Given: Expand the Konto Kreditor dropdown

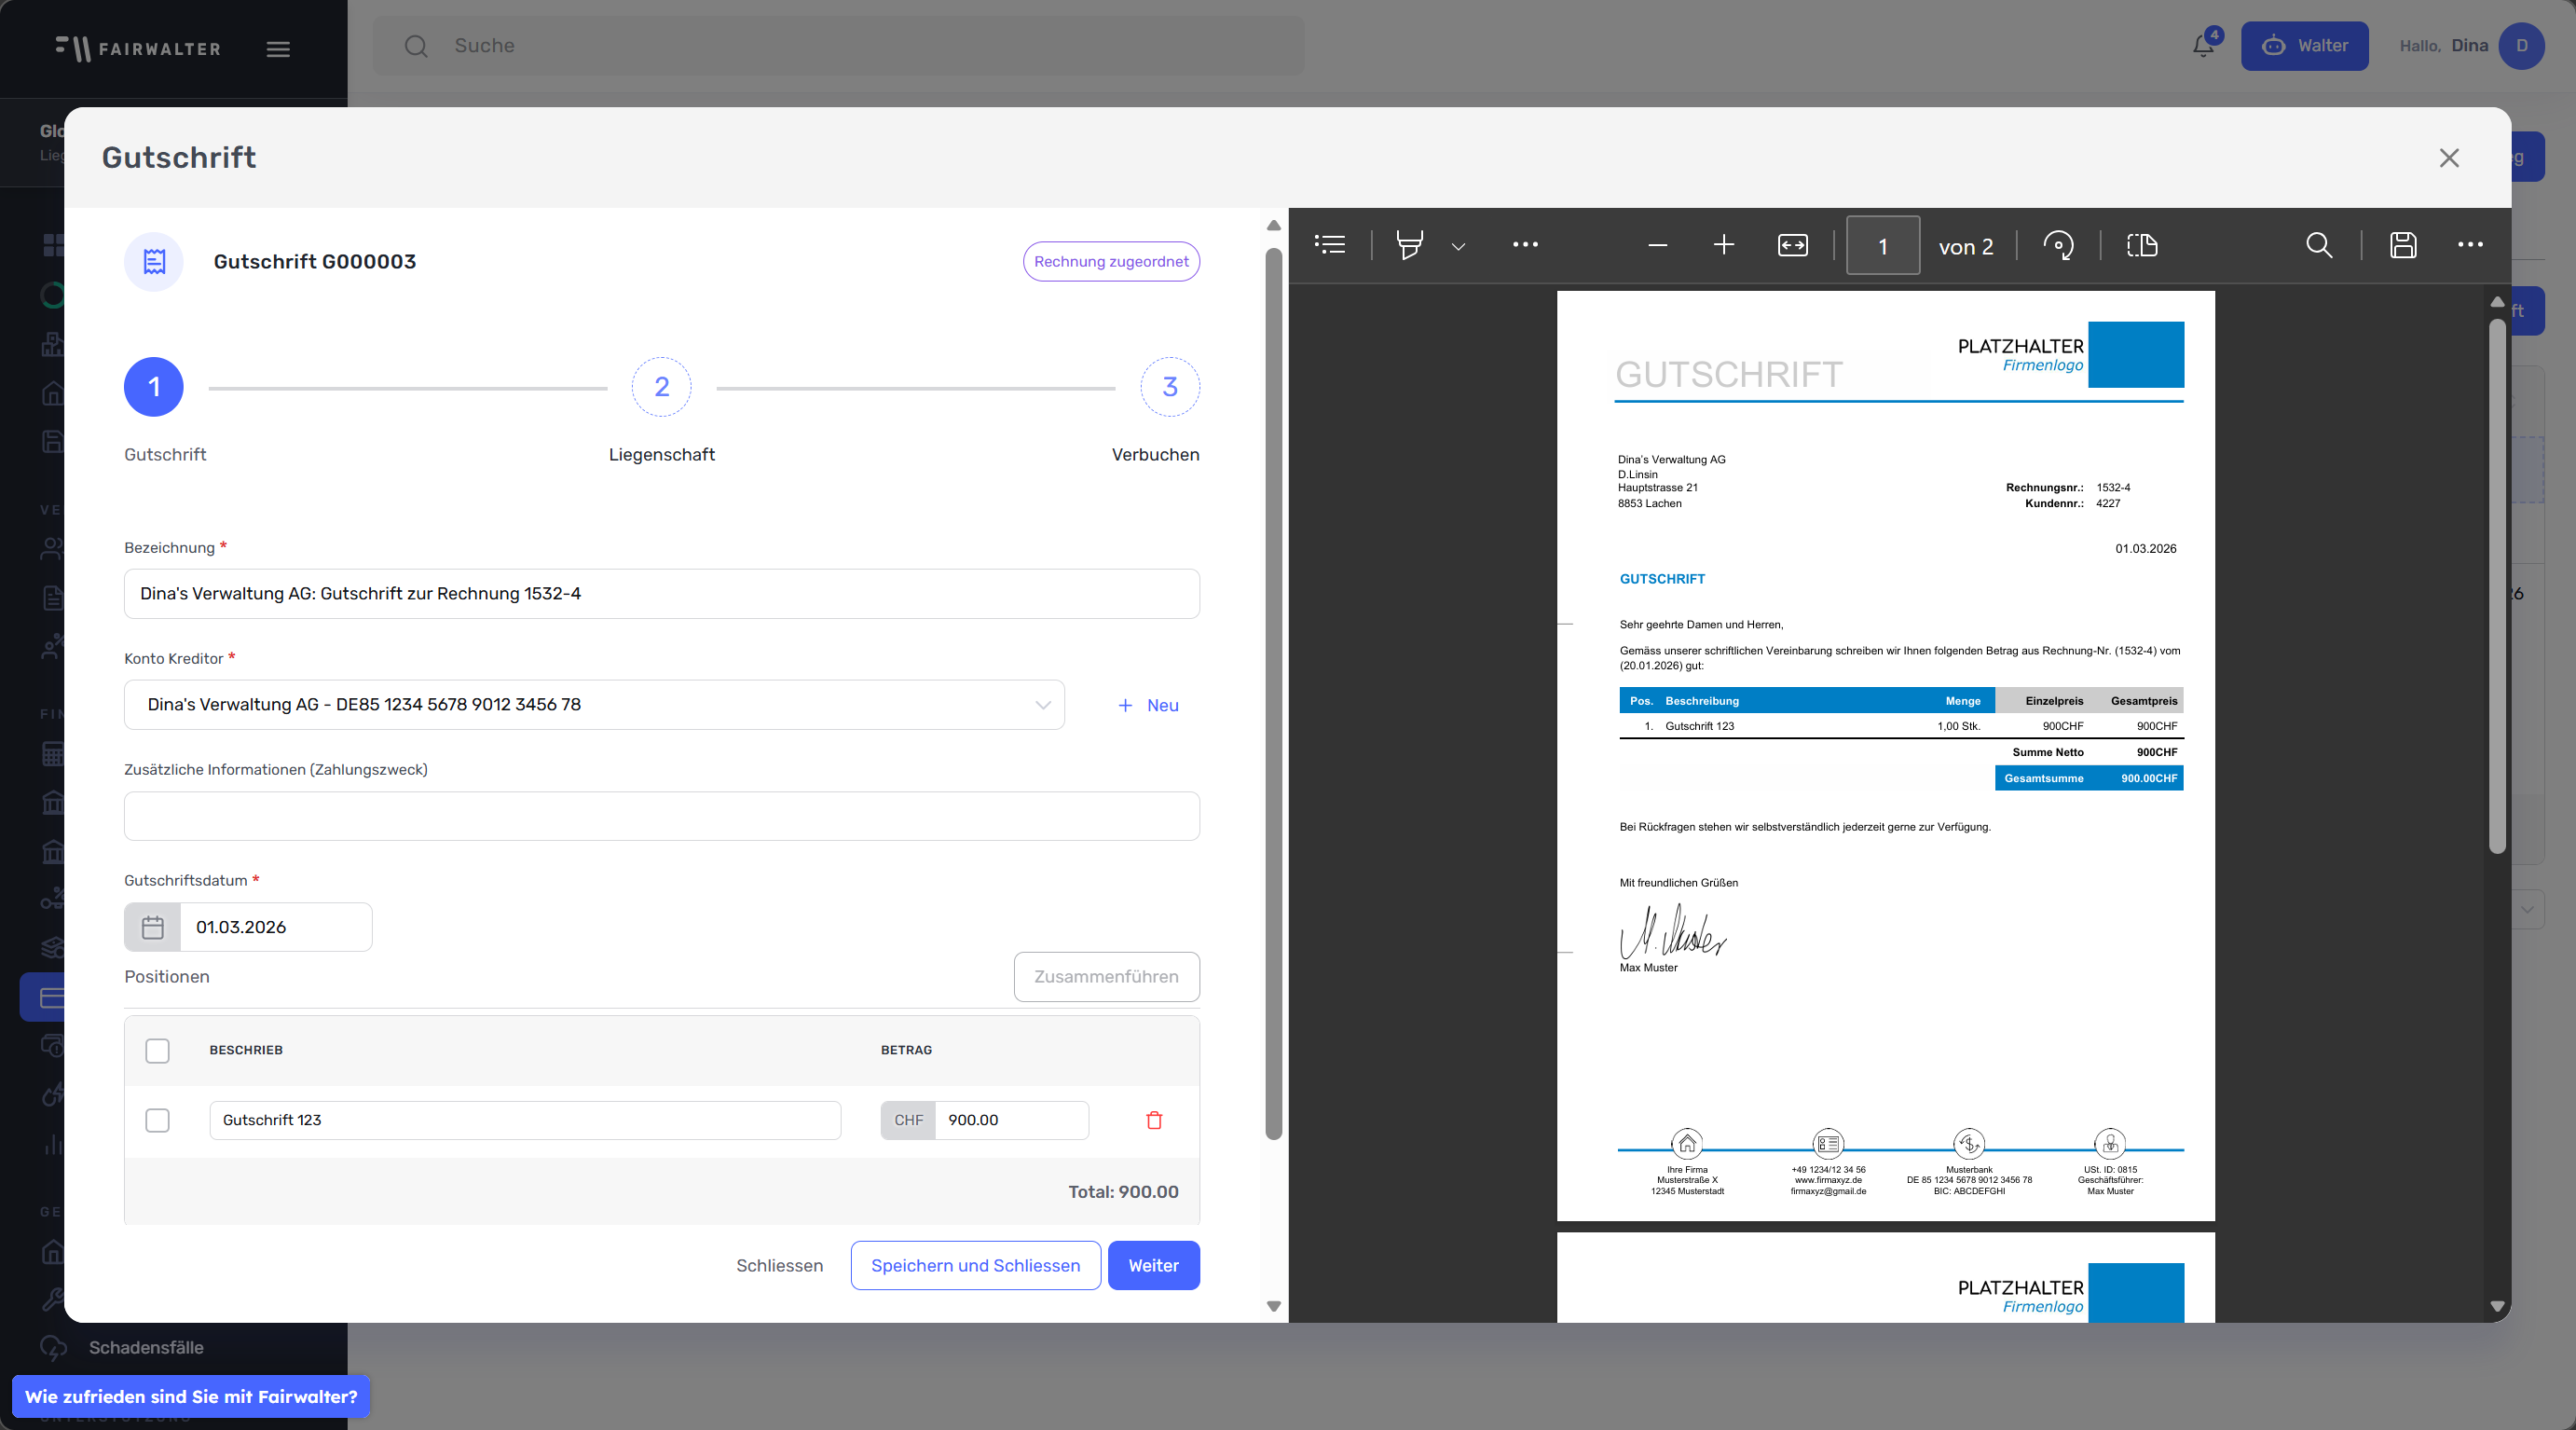Looking at the screenshot, I should (x=1042, y=705).
